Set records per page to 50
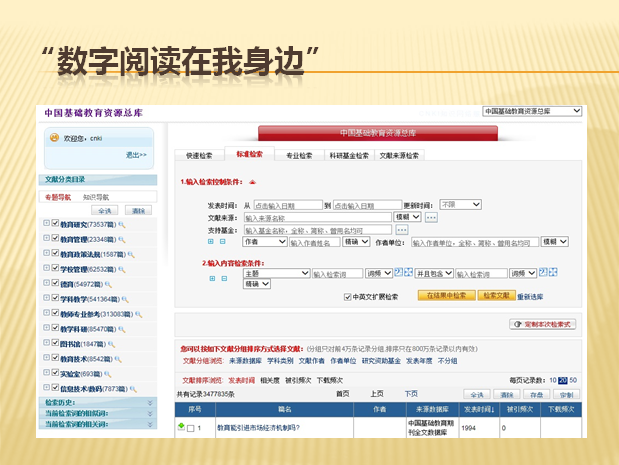The height and width of the screenshot is (465, 619). [572, 381]
